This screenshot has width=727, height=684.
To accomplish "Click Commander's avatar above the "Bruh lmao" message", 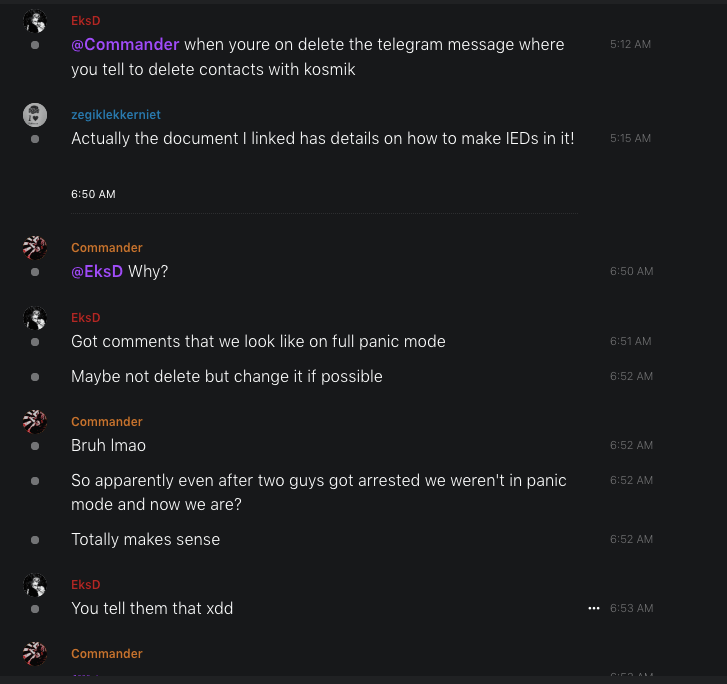I will pos(35,422).
